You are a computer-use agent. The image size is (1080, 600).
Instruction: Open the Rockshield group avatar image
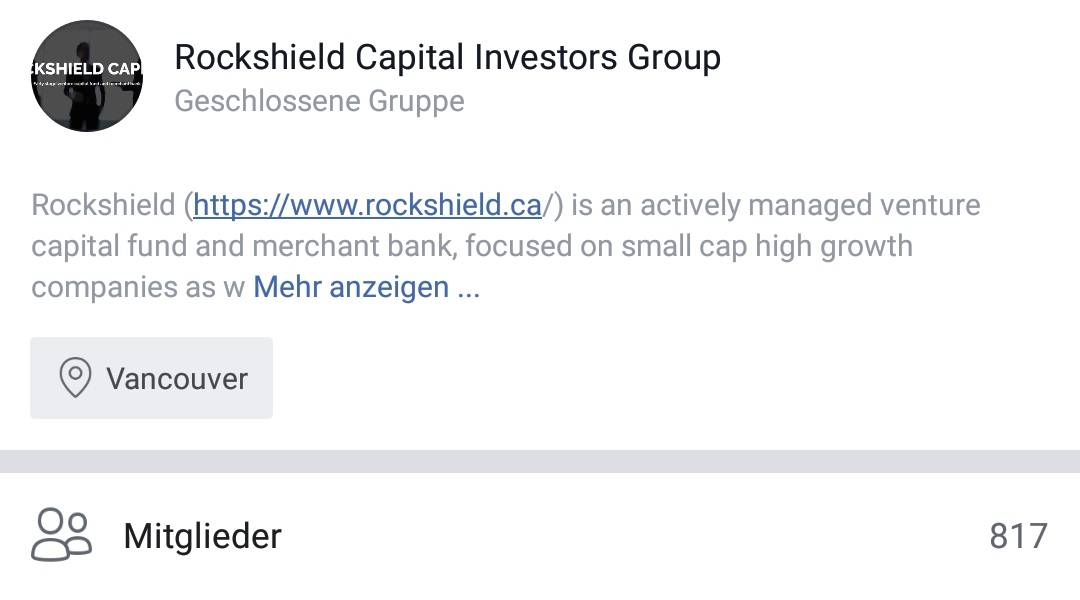(x=87, y=76)
